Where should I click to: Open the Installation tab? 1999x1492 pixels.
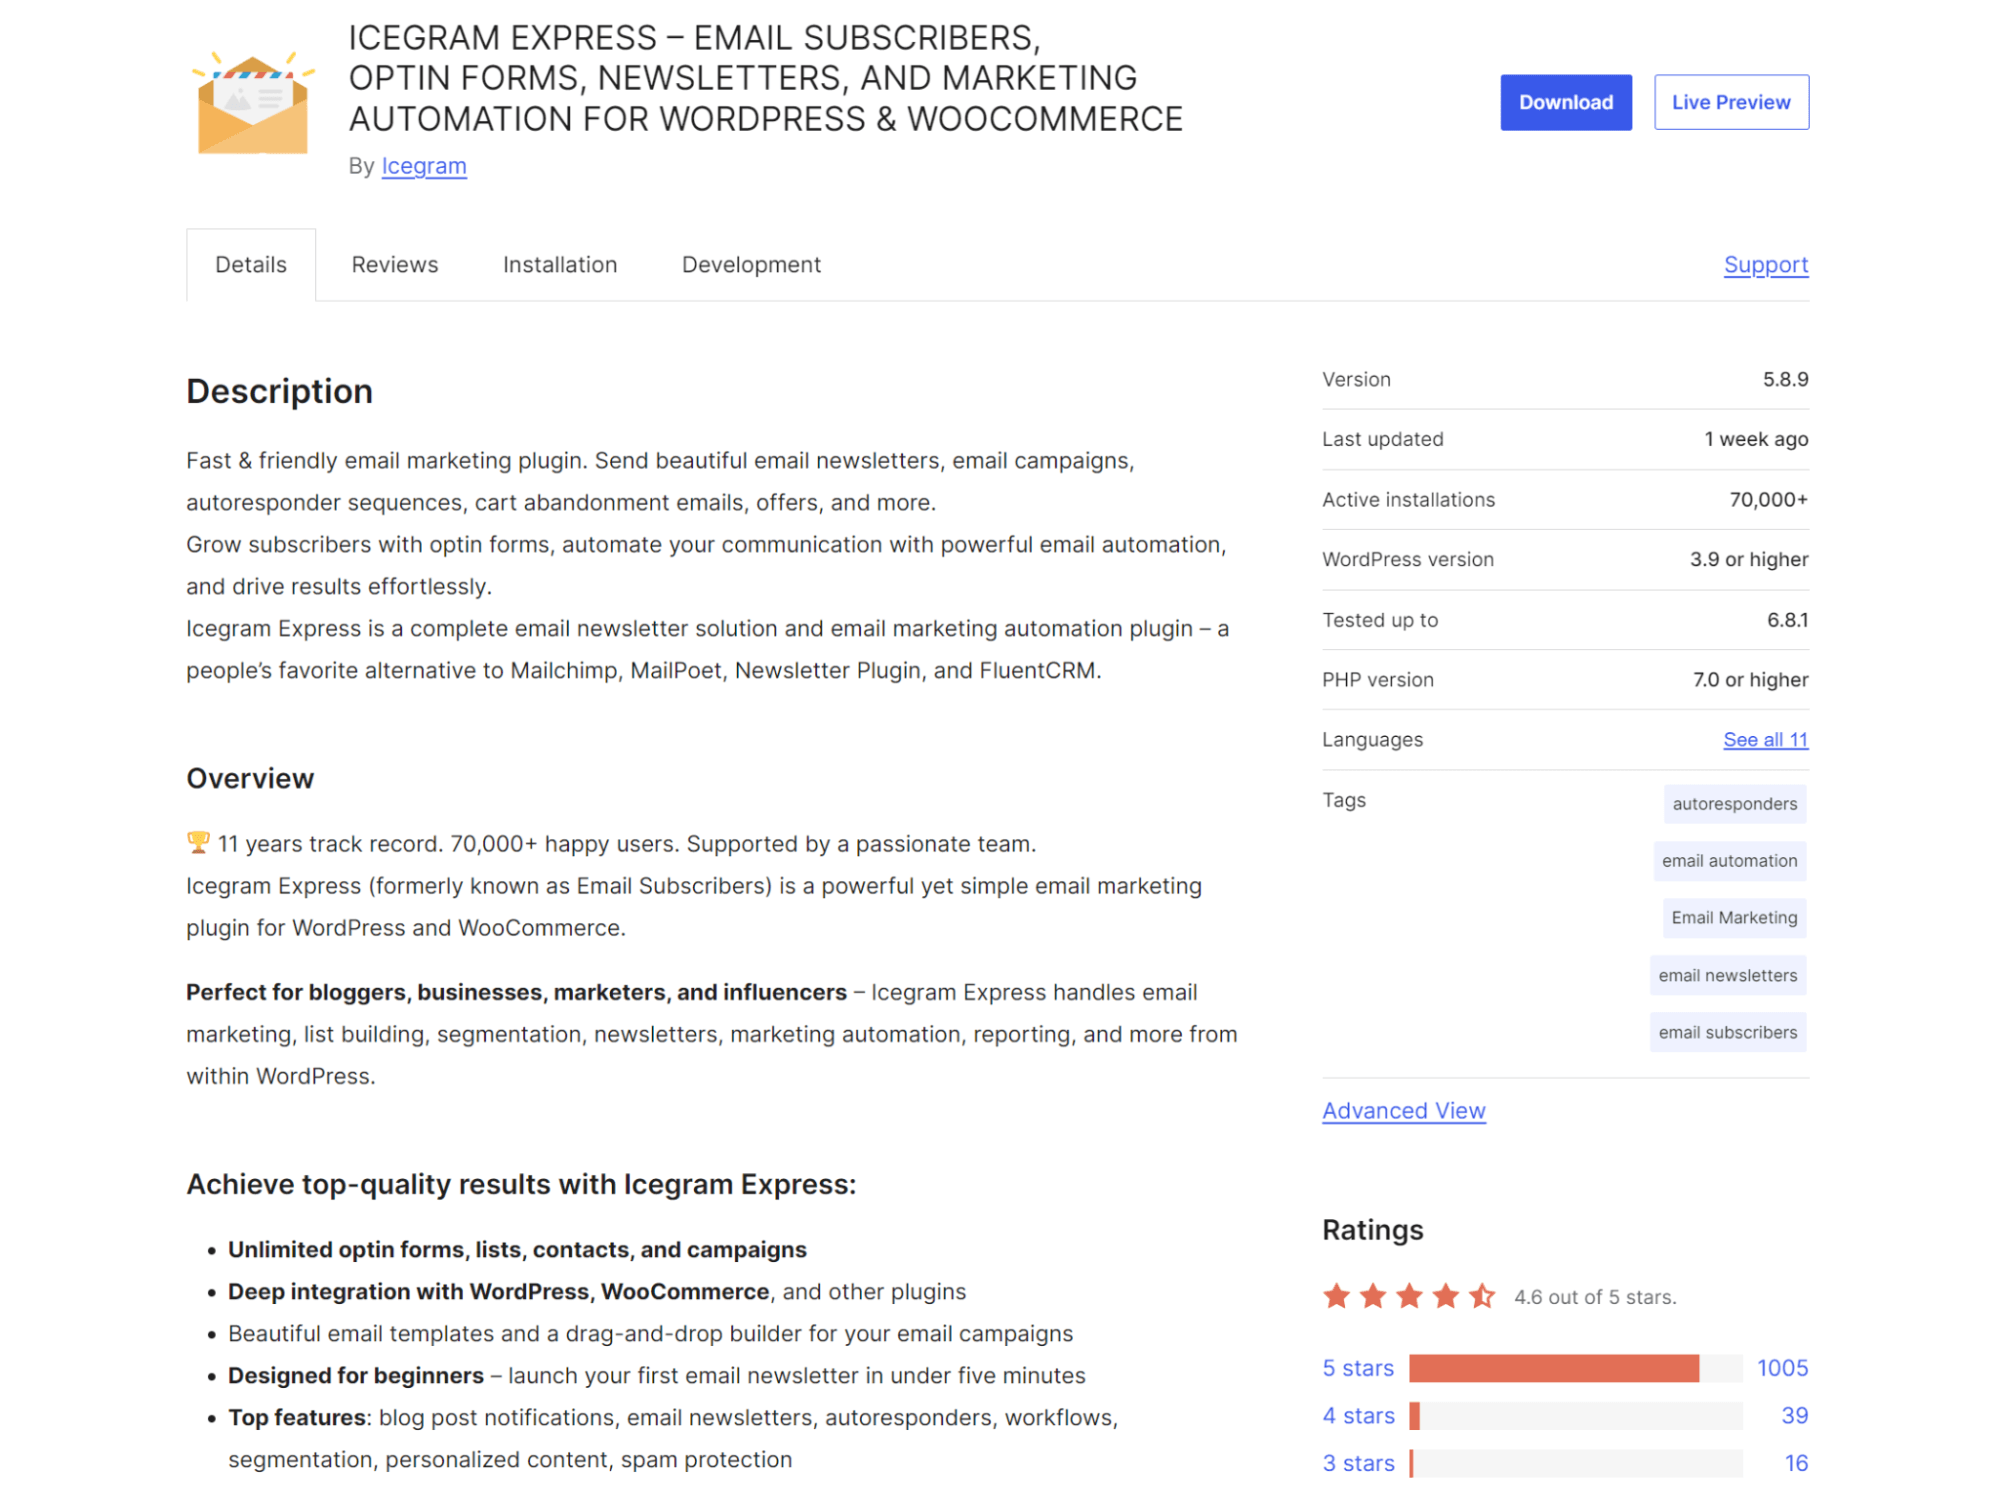(x=560, y=265)
